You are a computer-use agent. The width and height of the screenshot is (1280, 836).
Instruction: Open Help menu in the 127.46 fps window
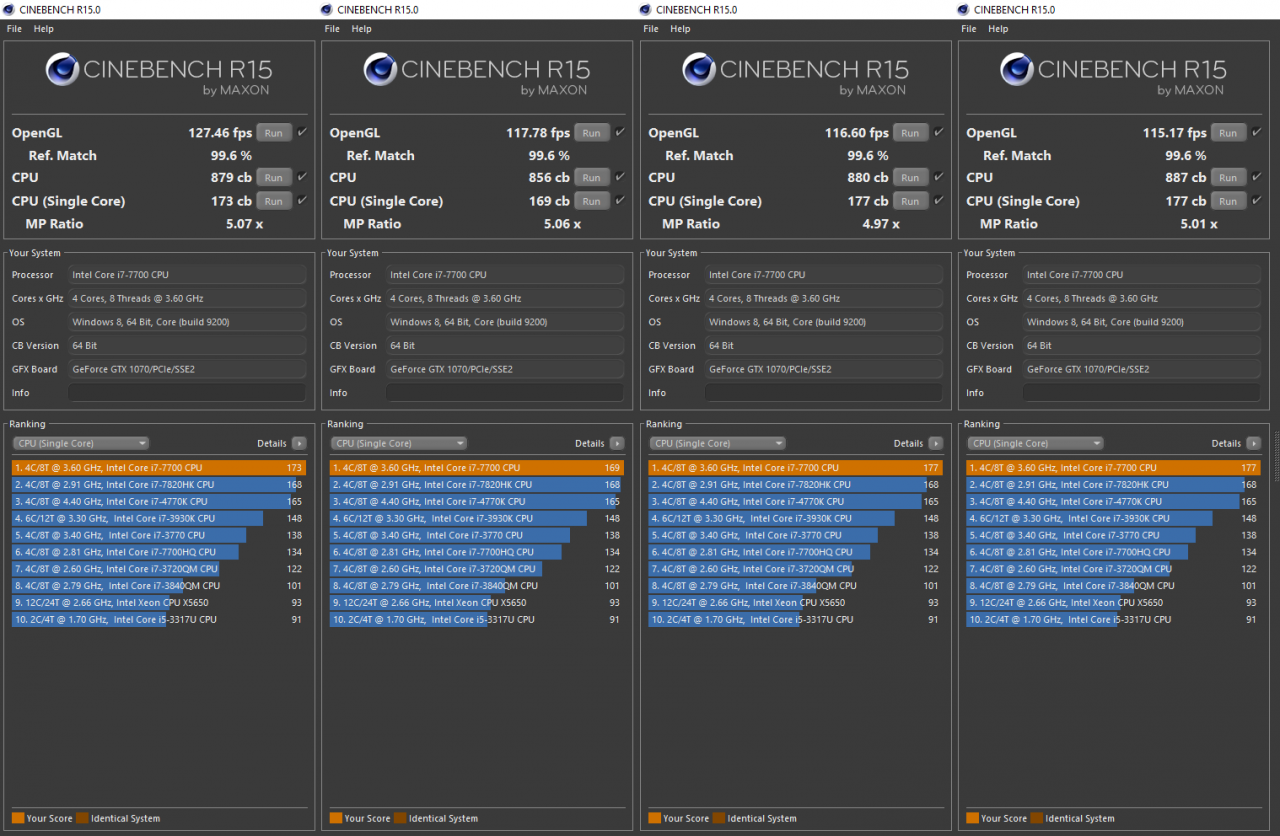(44, 29)
